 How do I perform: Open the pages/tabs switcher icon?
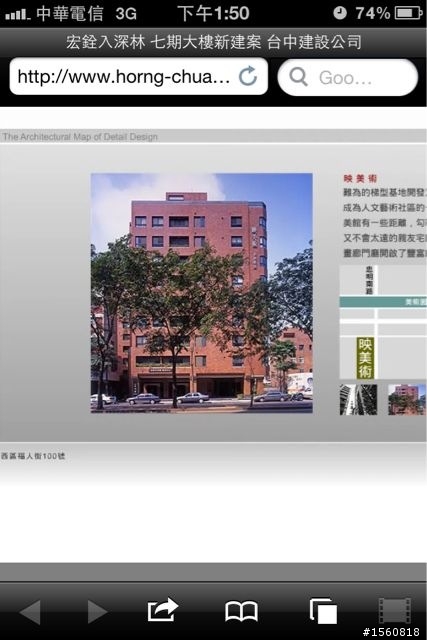(323, 611)
